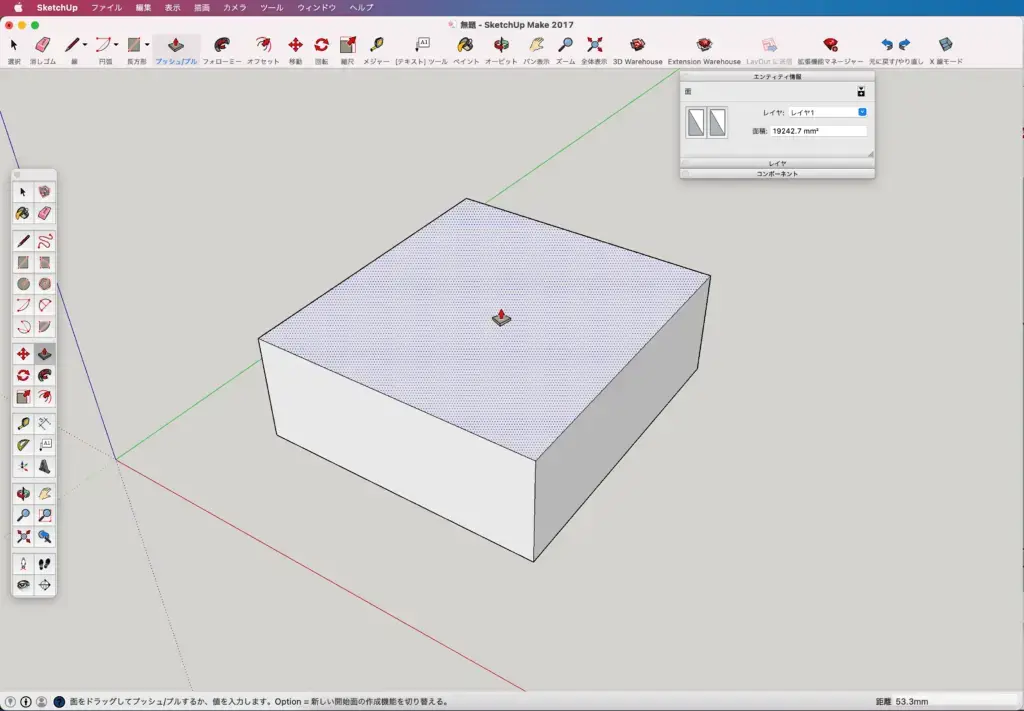The image size is (1024, 711).
Task: Click the back face material swatch
Action: pyautogui.click(x=717, y=122)
